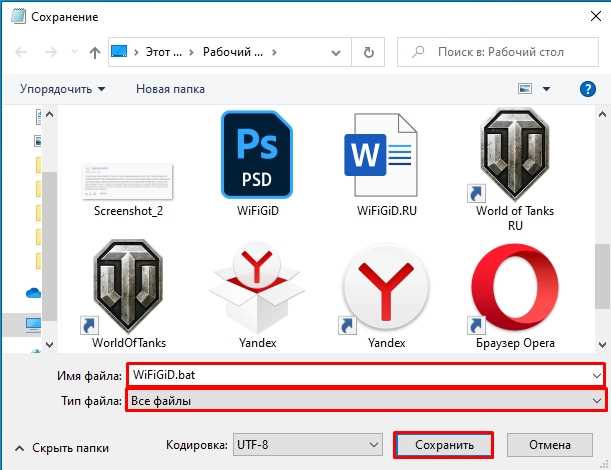Select the Yandex installer box icon
This screenshot has height=470, width=611.
257,286
